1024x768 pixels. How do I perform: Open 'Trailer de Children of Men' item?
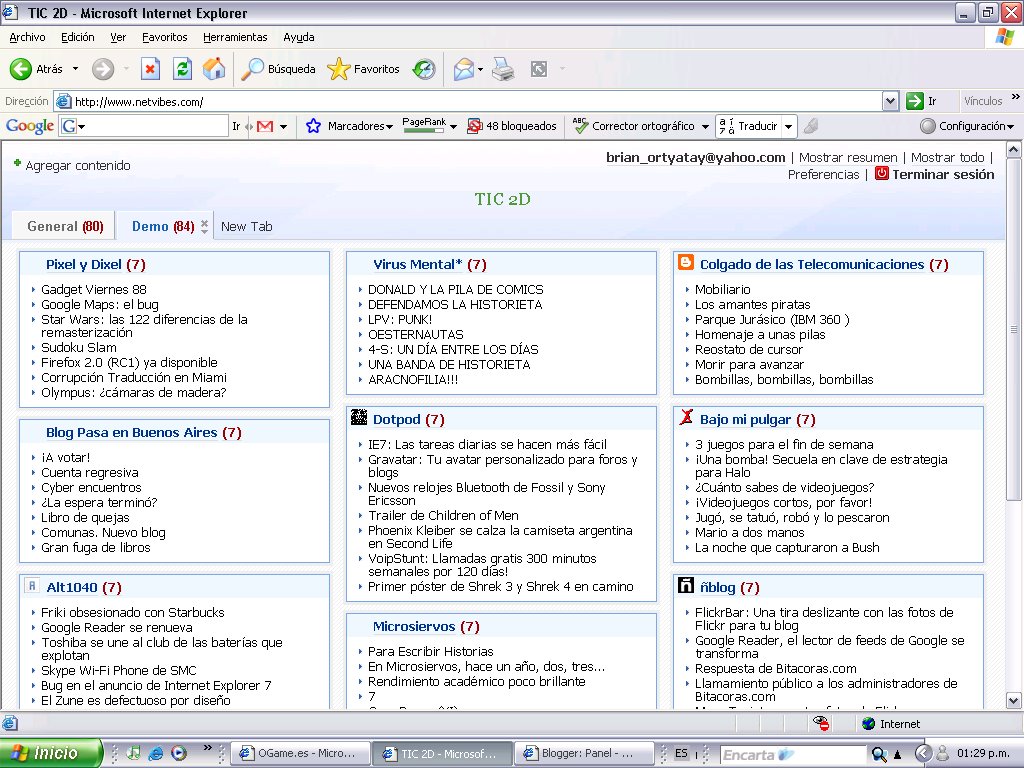(x=443, y=515)
